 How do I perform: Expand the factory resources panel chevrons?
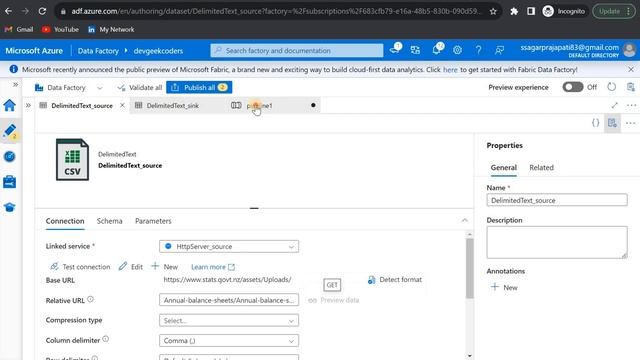pyautogui.click(x=28, y=105)
